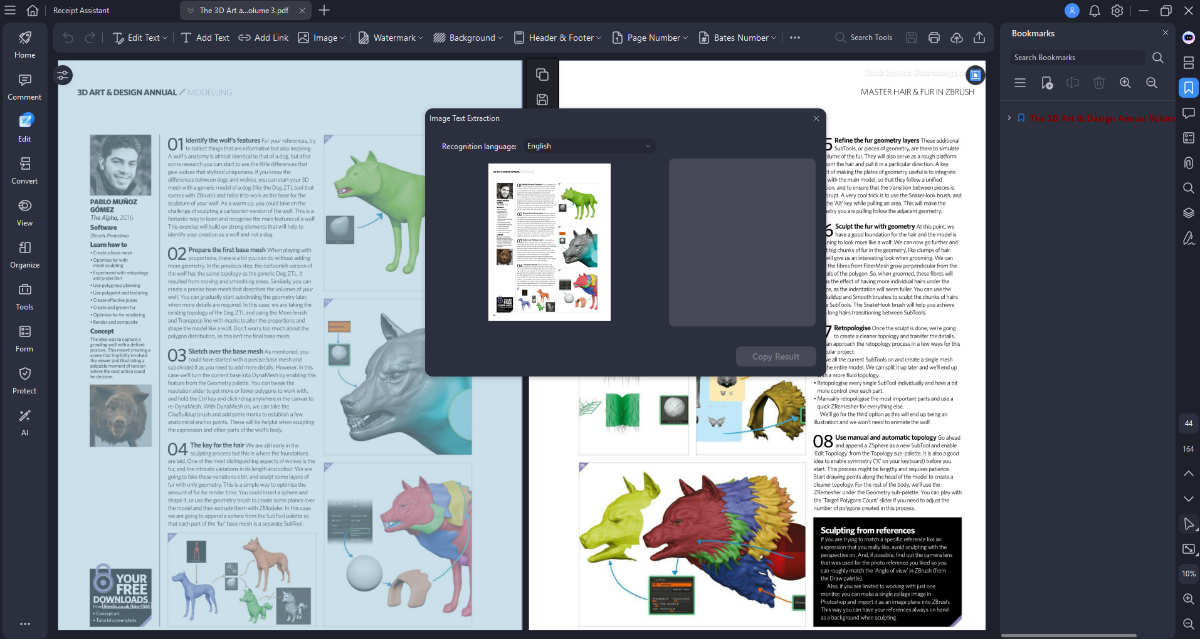Open the AI tools in left sidebar
This screenshot has height=639, width=1200.
[x=24, y=423]
